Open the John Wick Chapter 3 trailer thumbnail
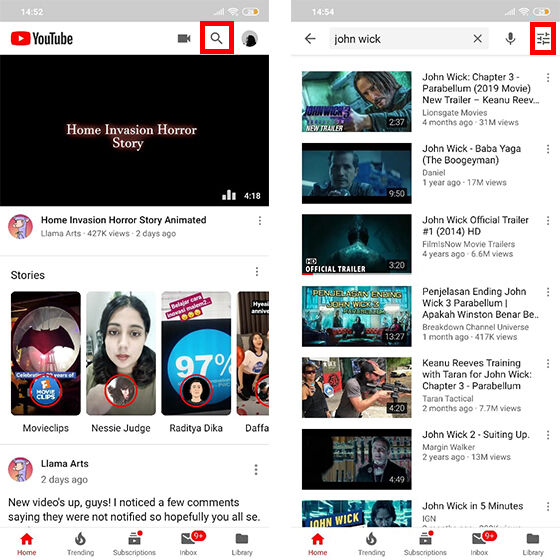 [x=356, y=101]
